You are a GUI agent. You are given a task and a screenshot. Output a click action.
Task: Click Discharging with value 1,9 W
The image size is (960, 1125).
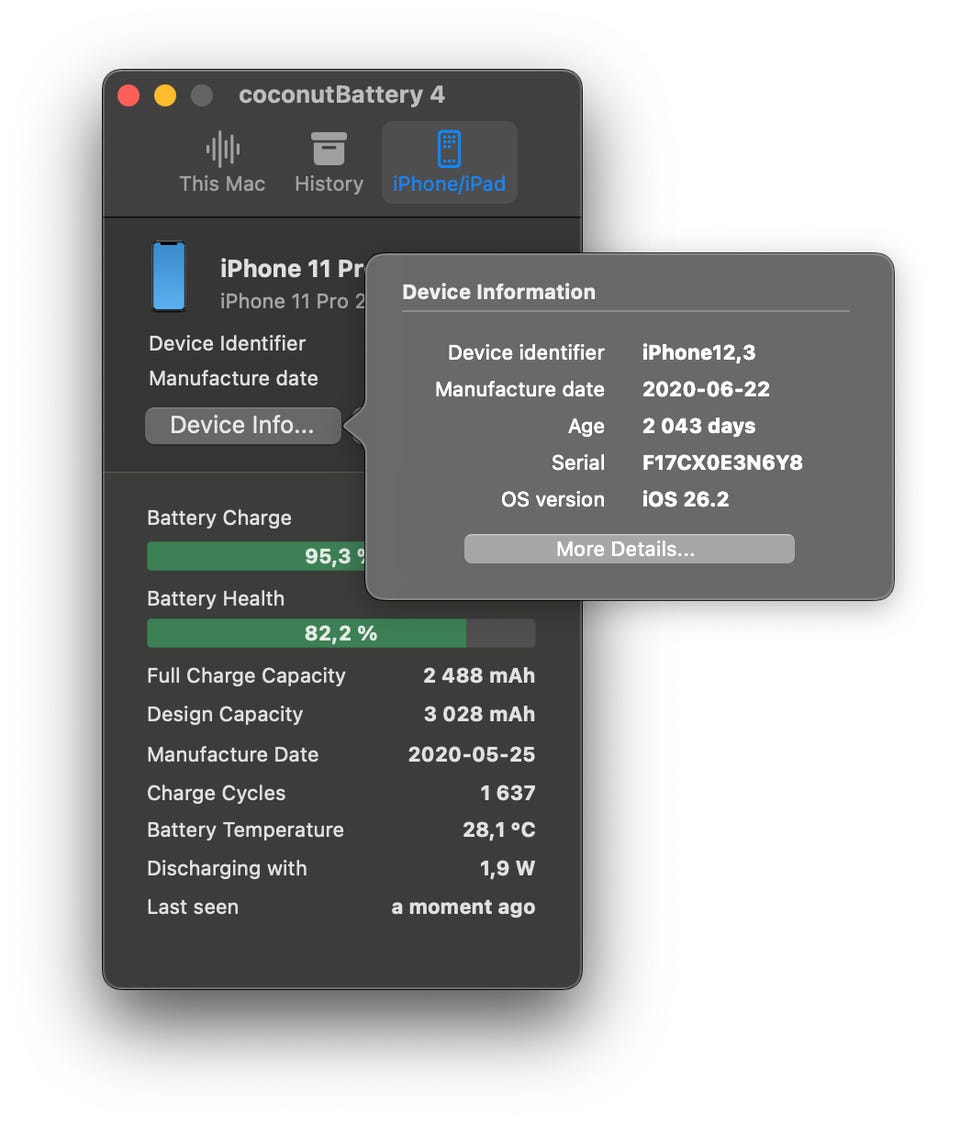click(507, 869)
